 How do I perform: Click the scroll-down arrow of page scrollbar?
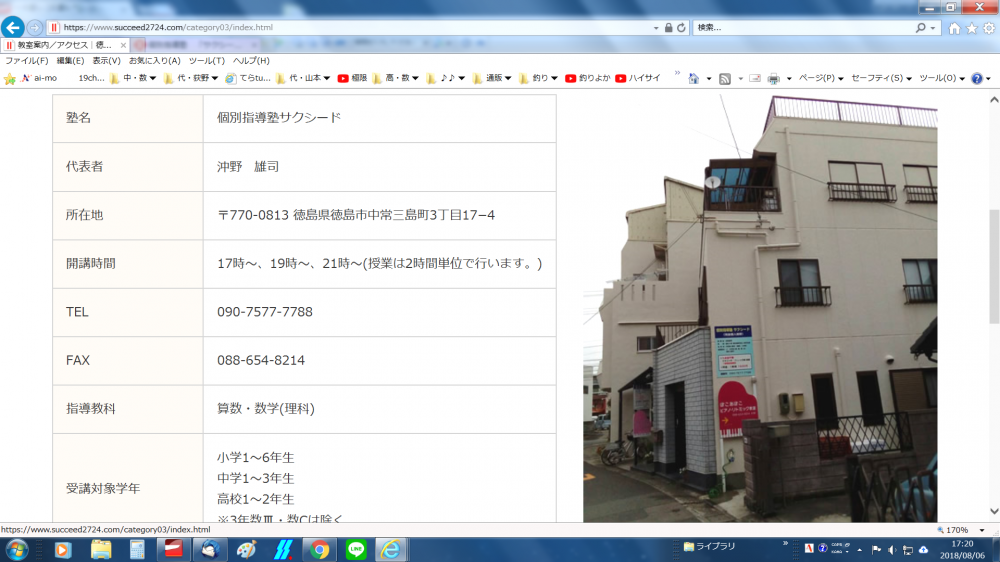click(x=994, y=511)
